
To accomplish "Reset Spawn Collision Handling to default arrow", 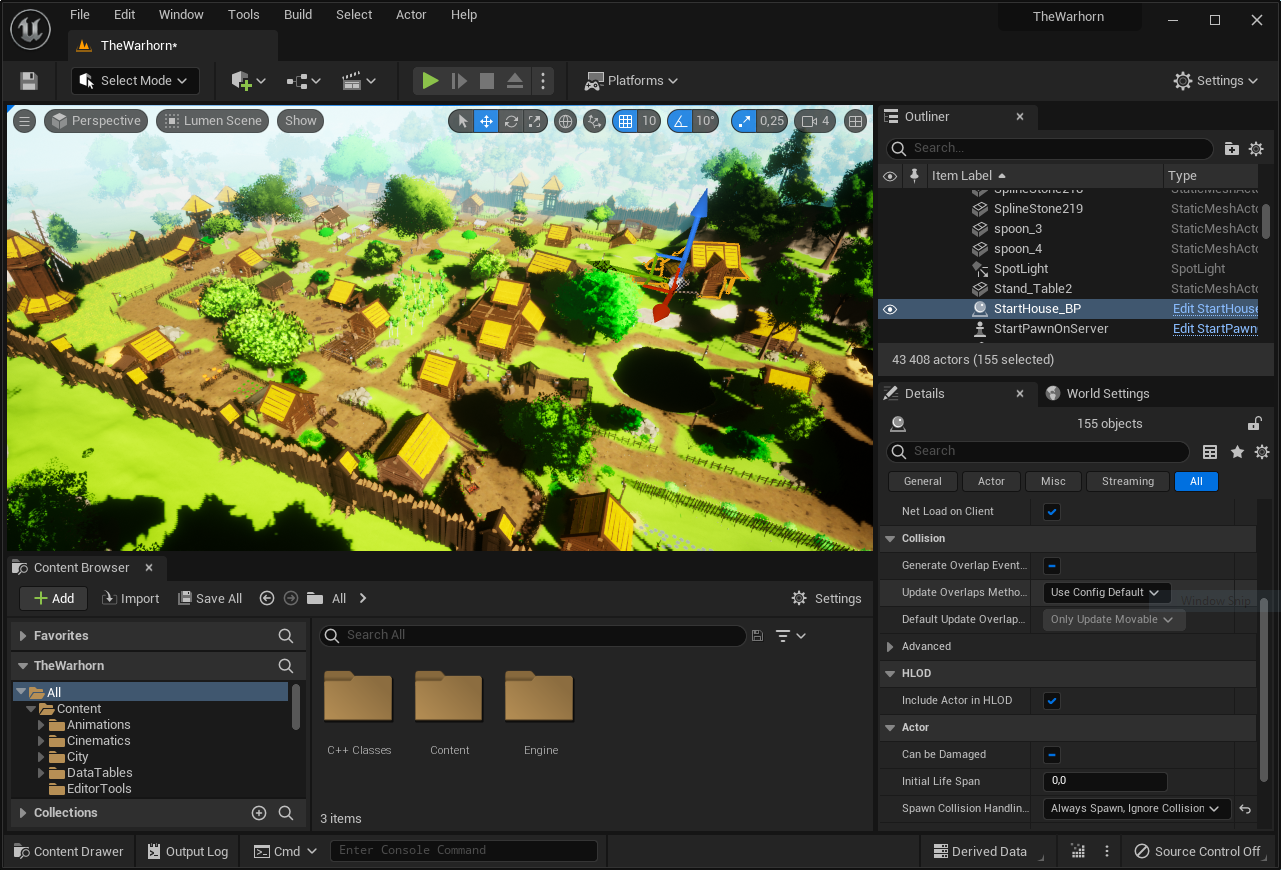I will (1245, 809).
